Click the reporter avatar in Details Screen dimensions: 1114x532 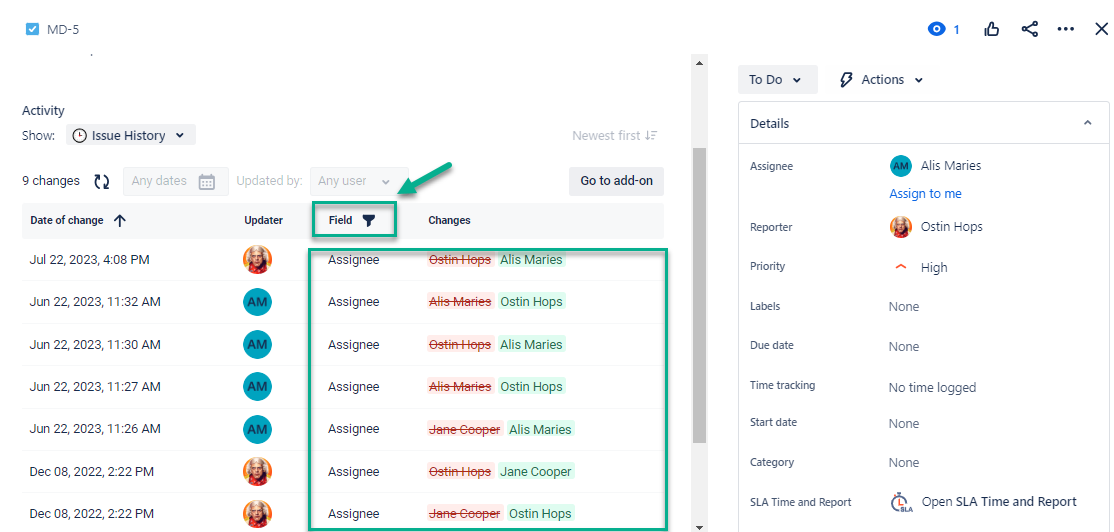pyautogui.click(x=901, y=227)
